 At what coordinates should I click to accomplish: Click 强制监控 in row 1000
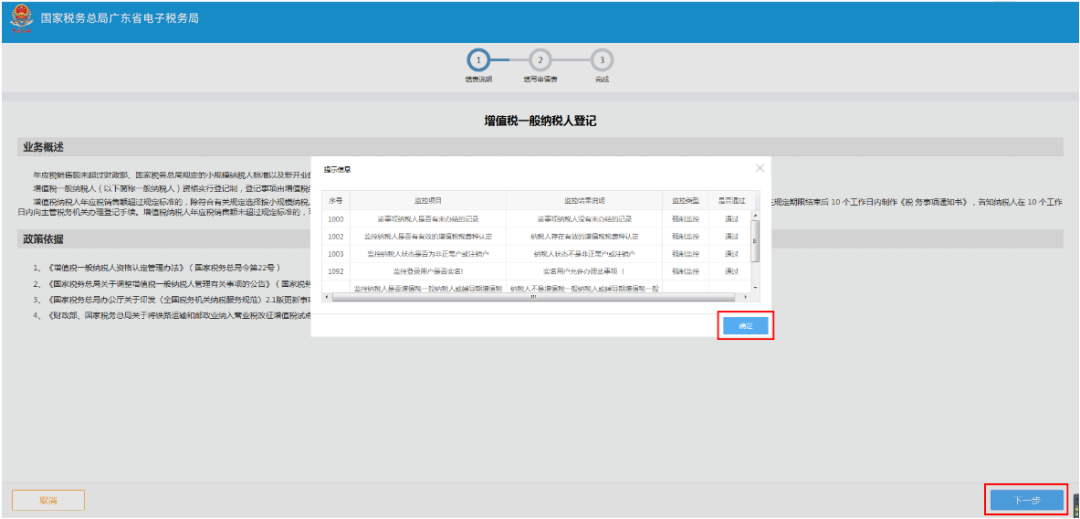(685, 219)
